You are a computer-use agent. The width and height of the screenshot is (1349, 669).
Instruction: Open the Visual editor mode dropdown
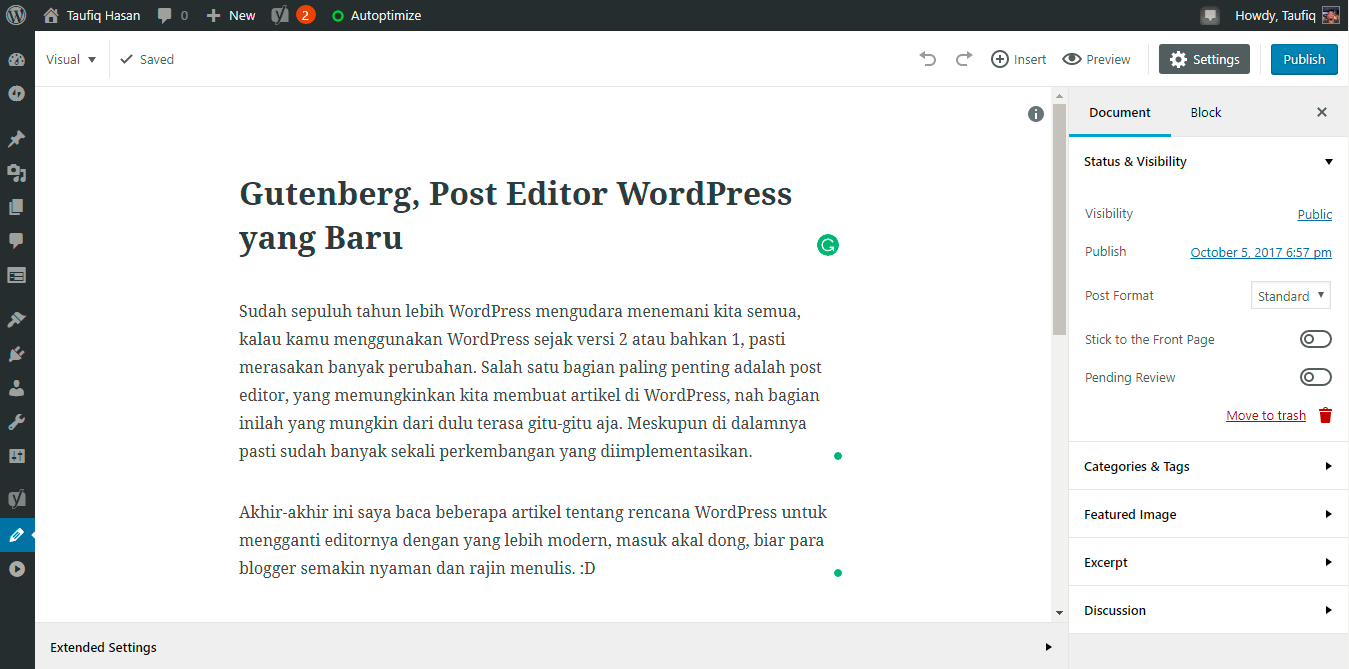(71, 59)
